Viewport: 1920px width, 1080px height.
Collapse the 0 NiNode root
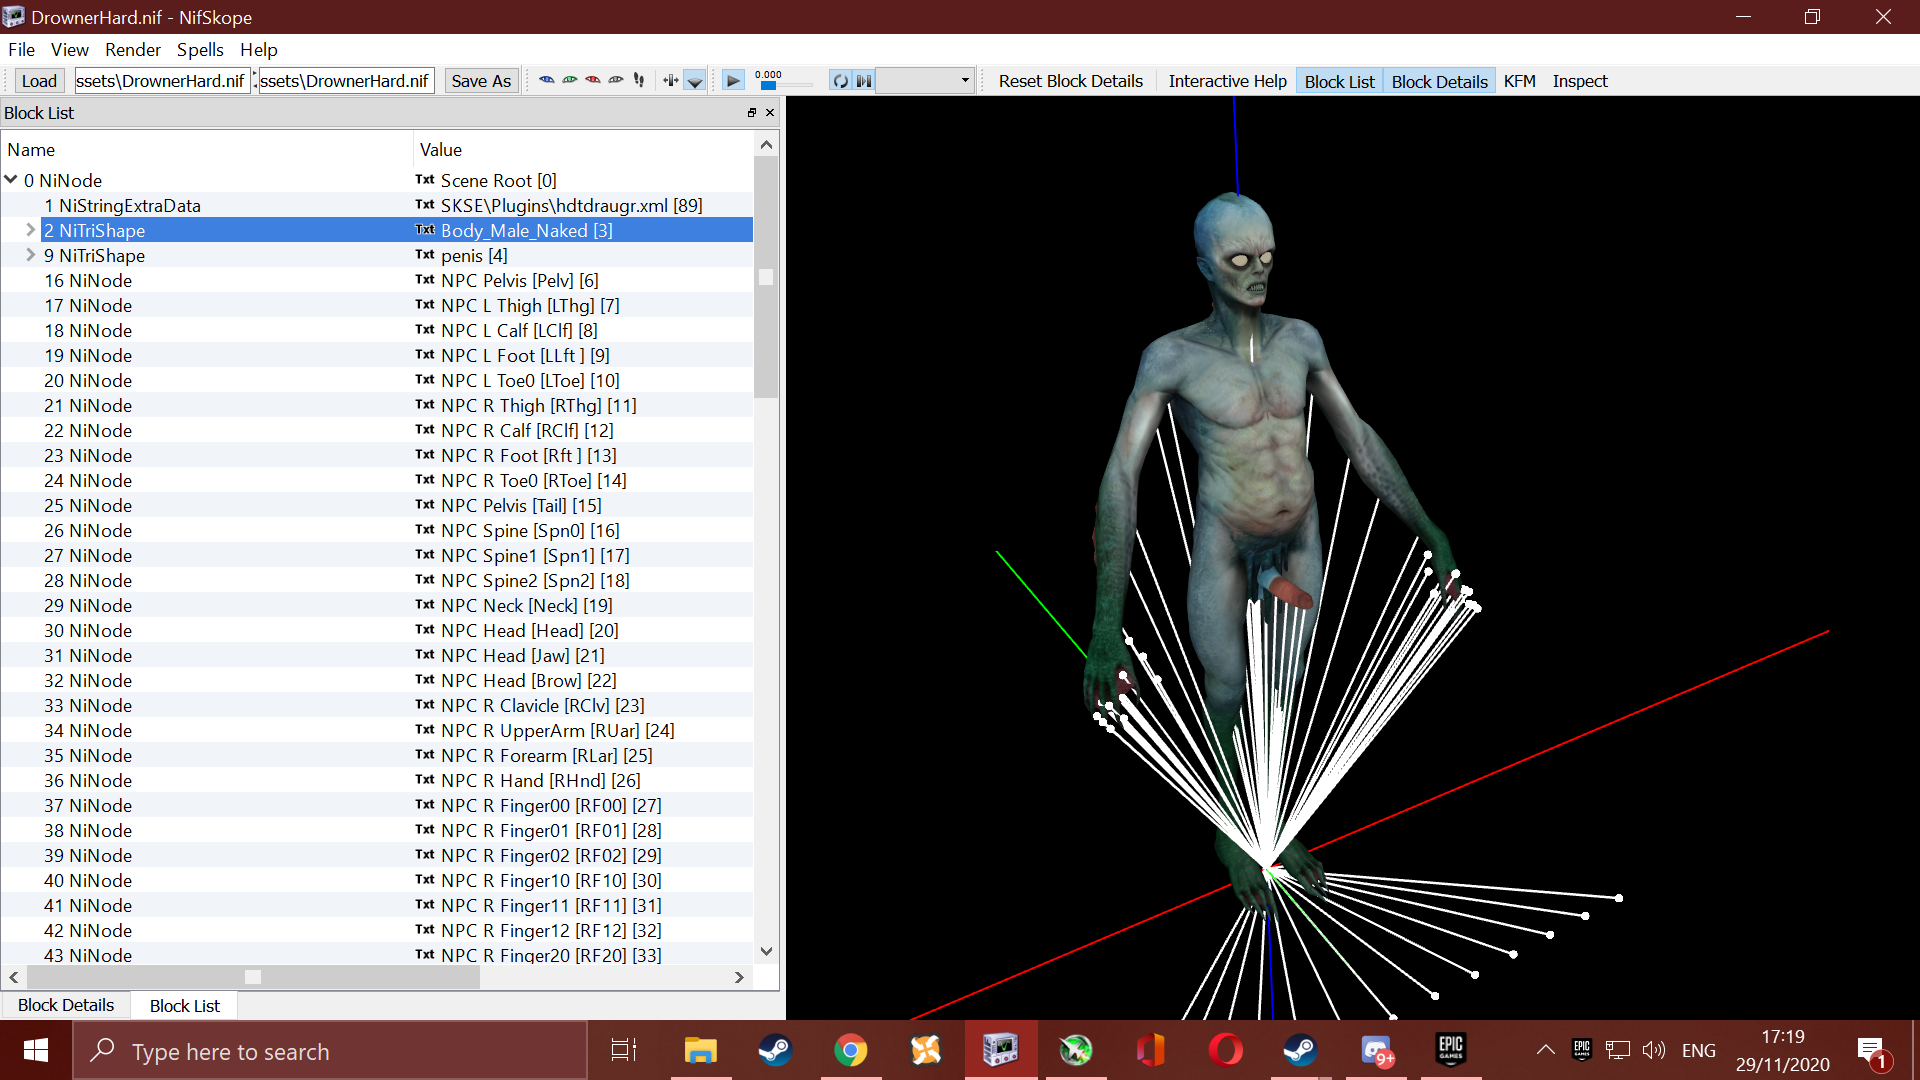(x=11, y=180)
